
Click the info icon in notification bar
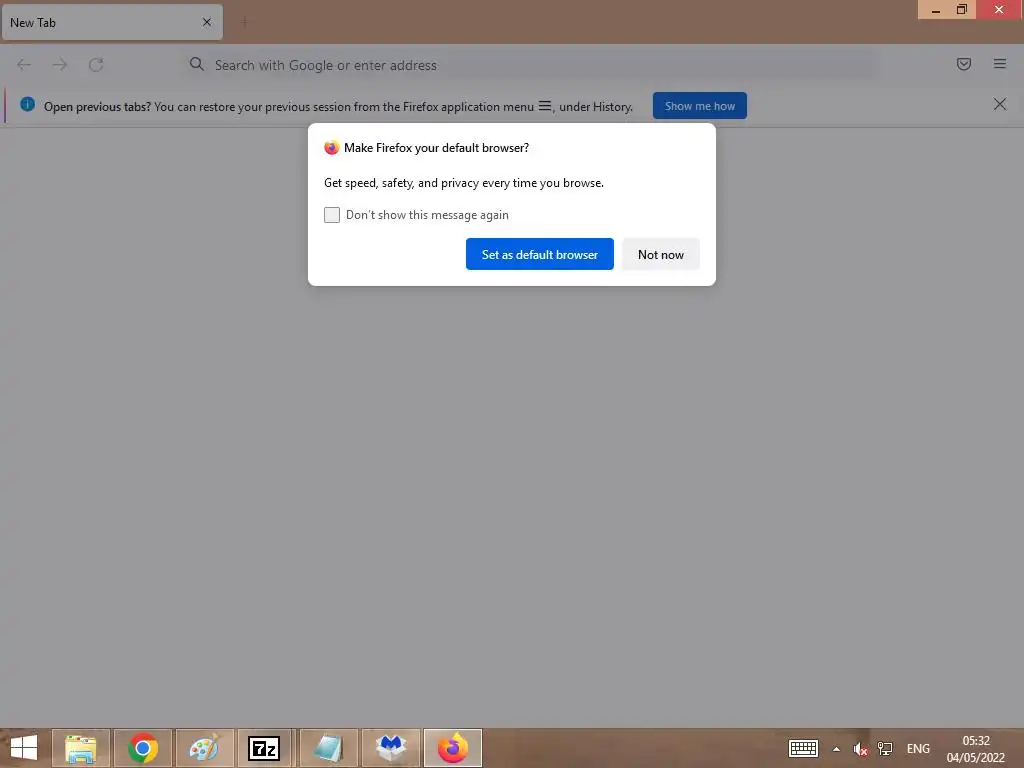pyautogui.click(x=27, y=104)
